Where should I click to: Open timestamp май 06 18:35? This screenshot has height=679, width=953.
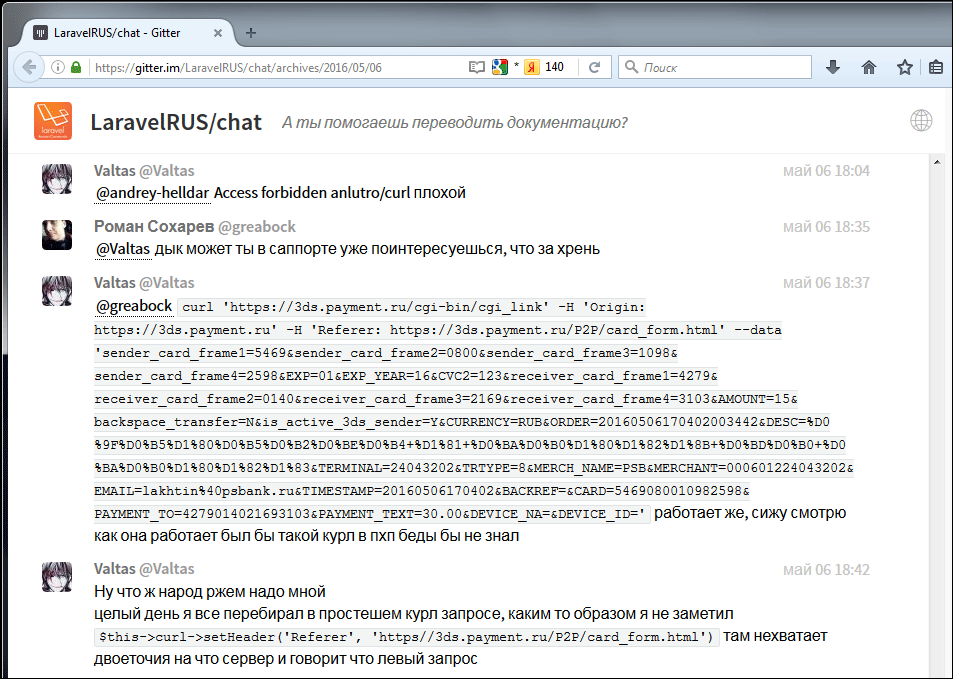[x=826, y=227]
